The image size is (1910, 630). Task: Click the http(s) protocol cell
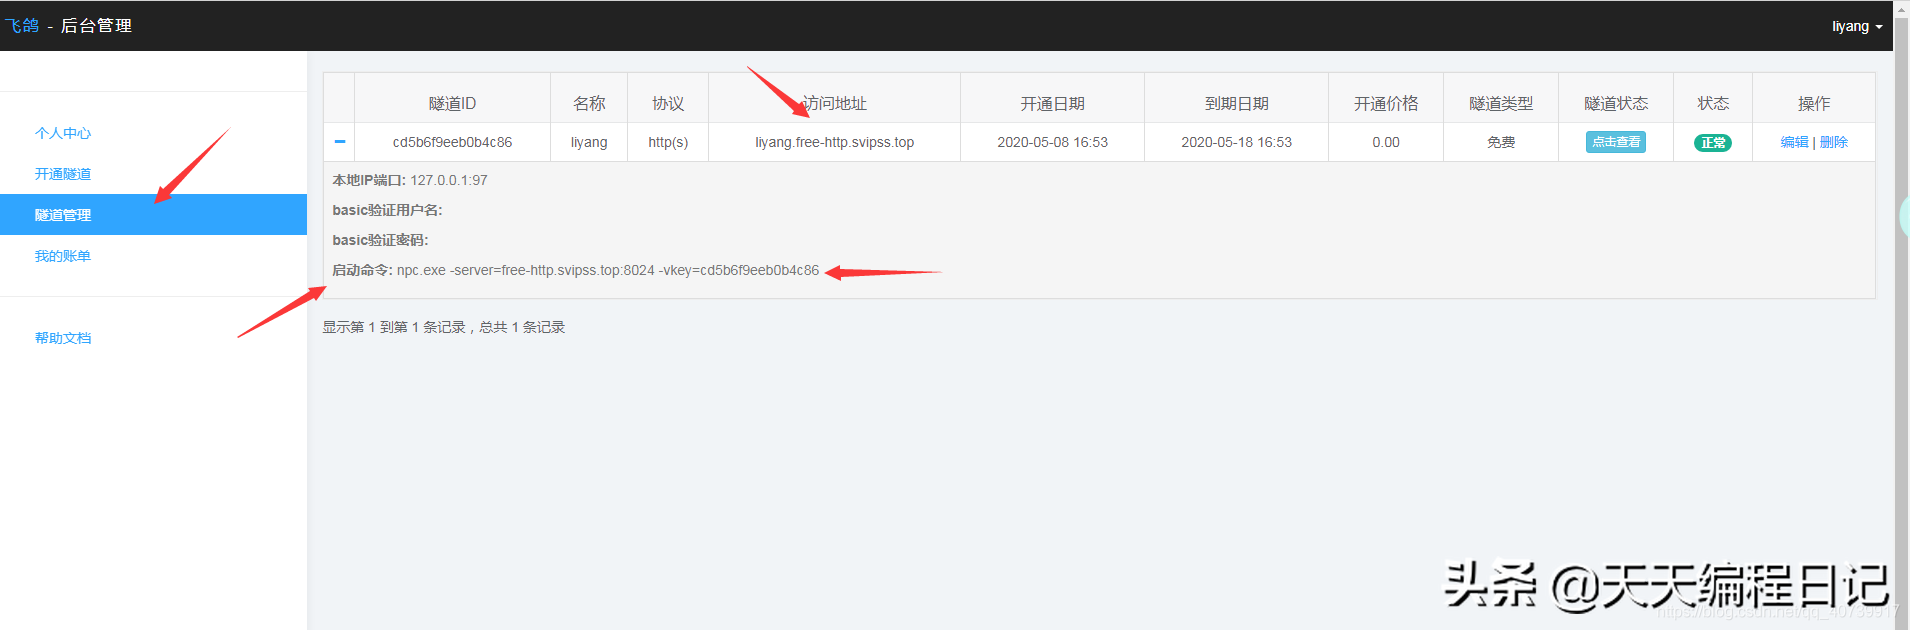668,142
